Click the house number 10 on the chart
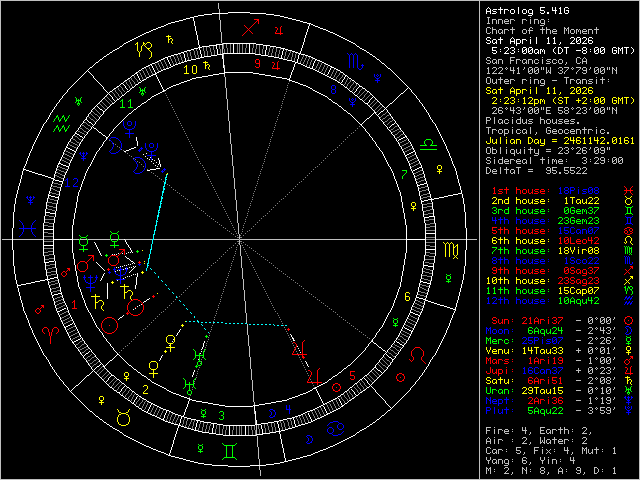 click(x=189, y=70)
